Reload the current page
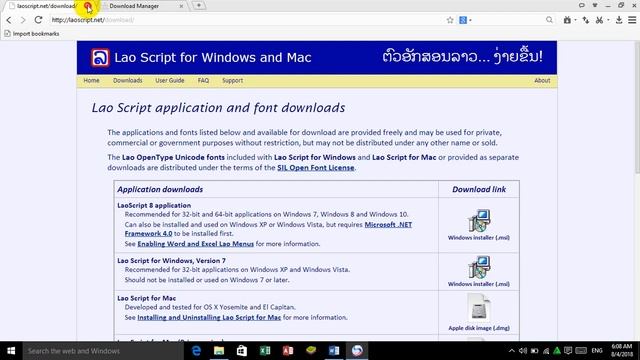 click(38, 20)
